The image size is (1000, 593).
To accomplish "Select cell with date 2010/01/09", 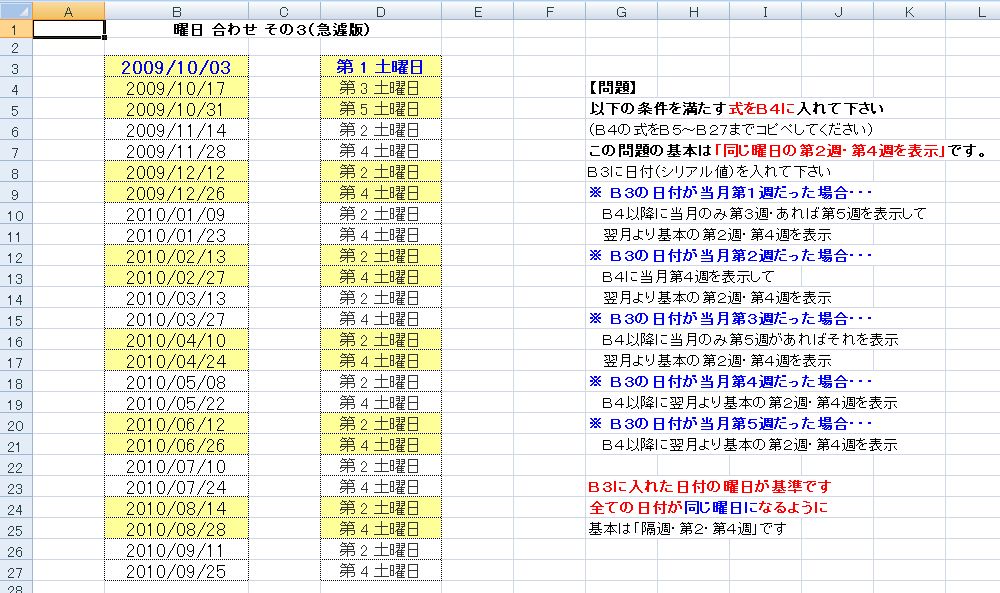I will tap(177, 215).
